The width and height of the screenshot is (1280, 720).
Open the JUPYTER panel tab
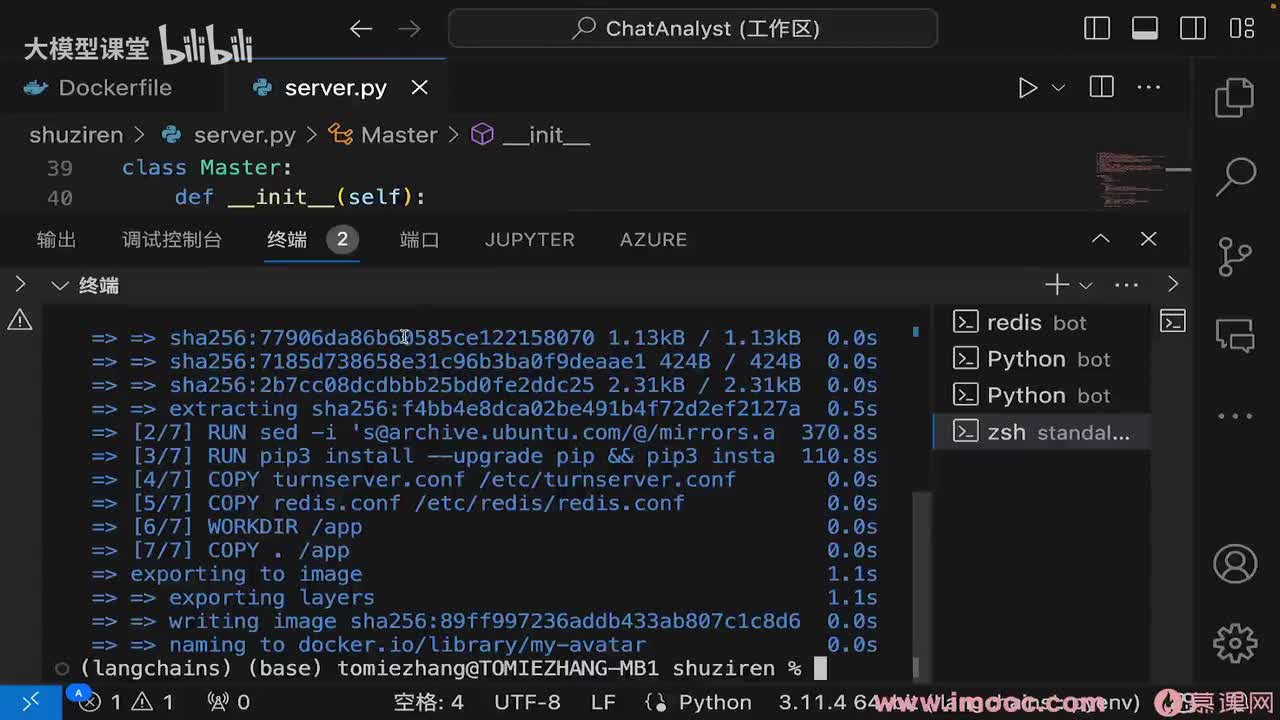pyautogui.click(x=530, y=240)
